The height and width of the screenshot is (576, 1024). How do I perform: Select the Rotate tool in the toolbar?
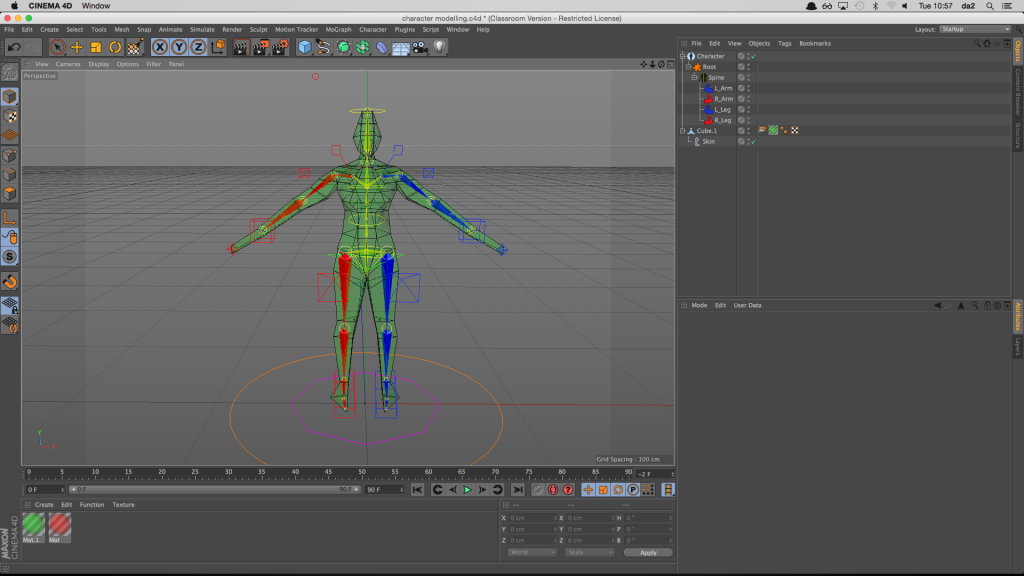point(115,46)
